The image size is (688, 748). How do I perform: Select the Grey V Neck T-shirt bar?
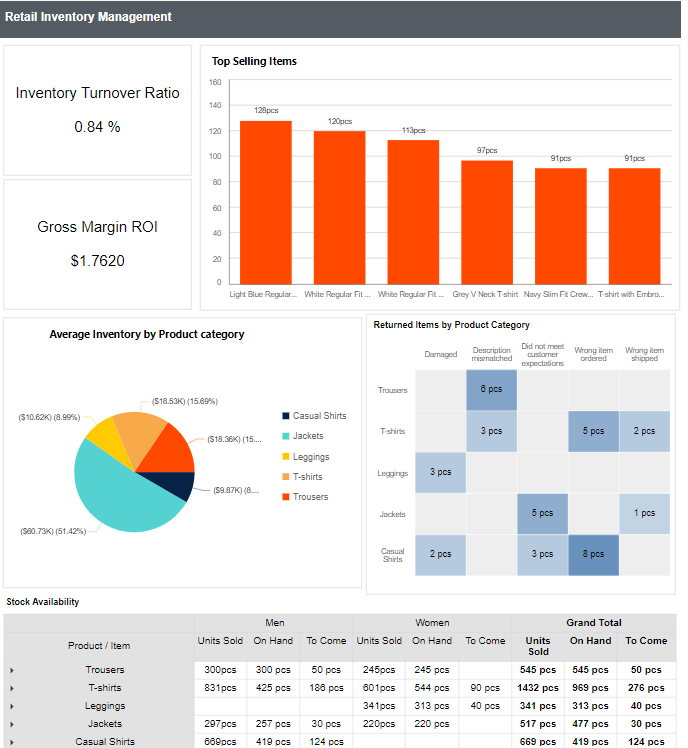click(x=487, y=222)
